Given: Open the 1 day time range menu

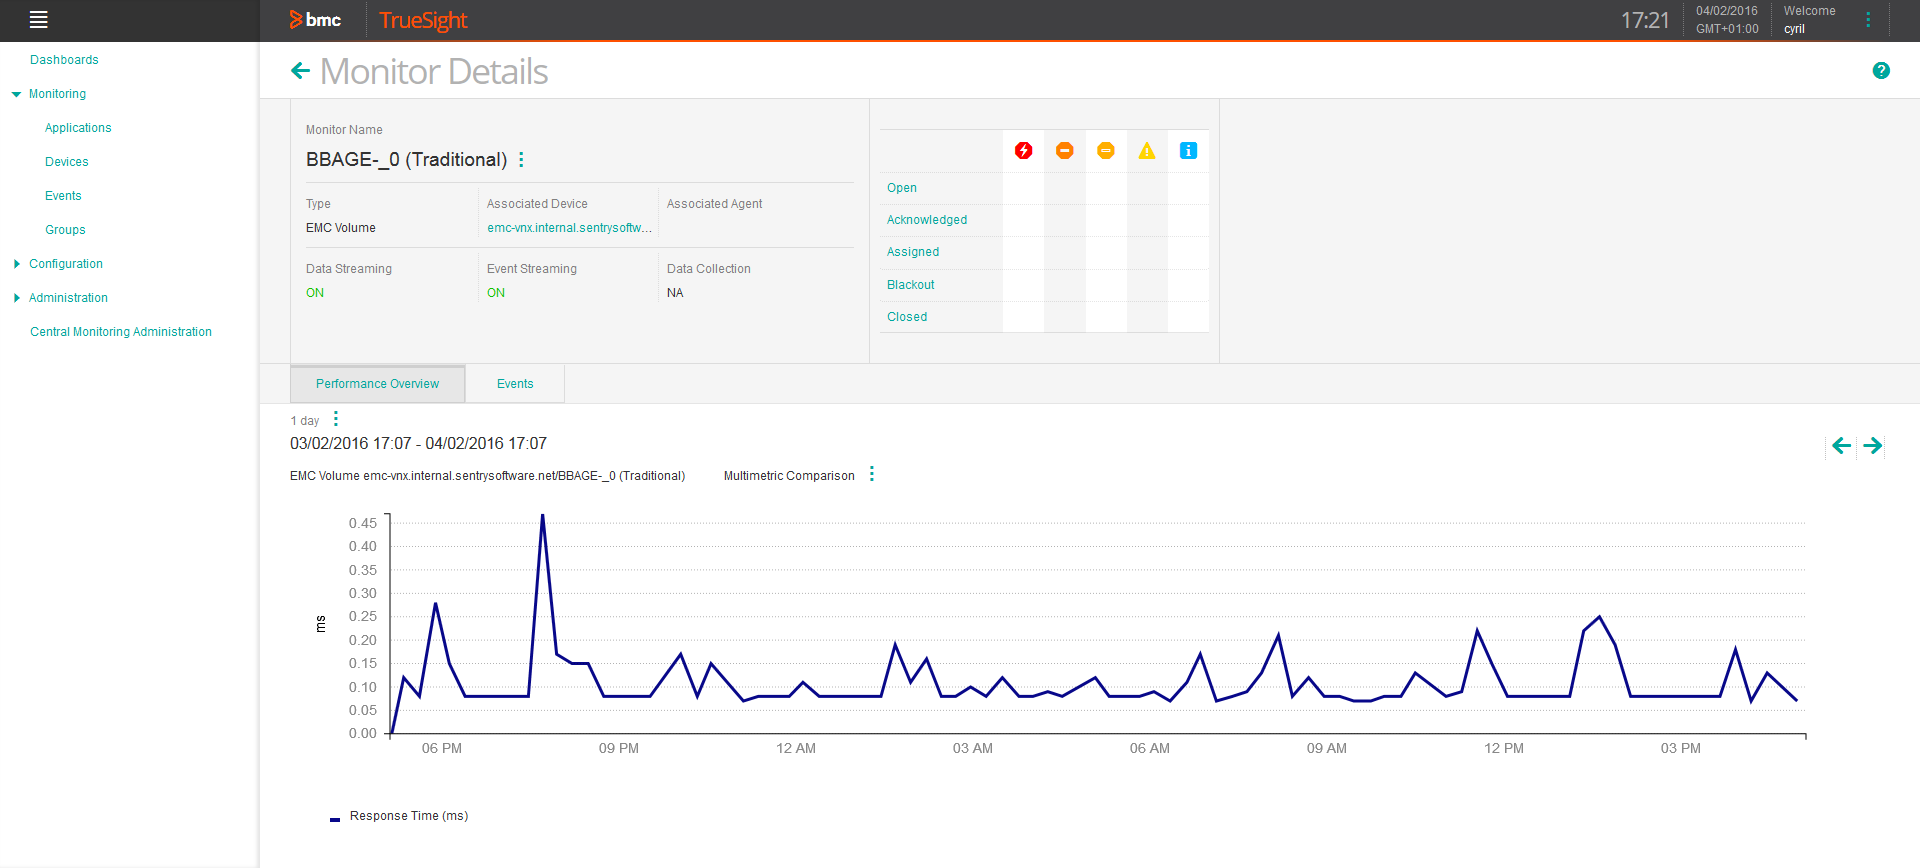Looking at the screenshot, I should [336, 419].
